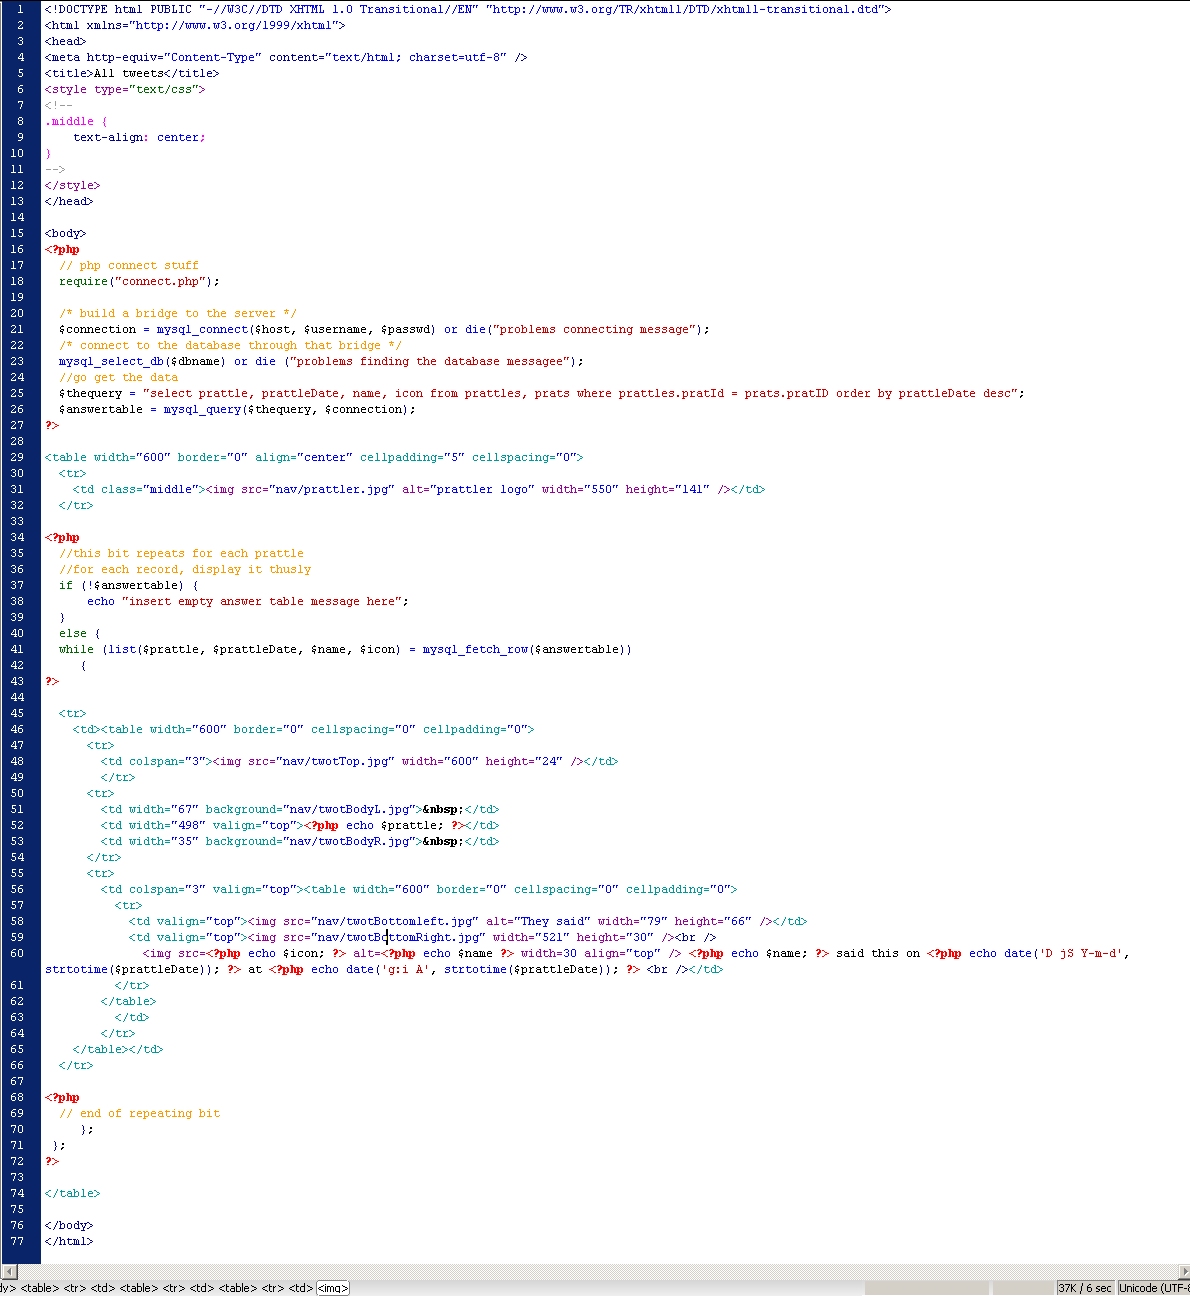Click the closing </style> tag
Image resolution: width=1190 pixels, height=1296 pixels.
(73, 185)
